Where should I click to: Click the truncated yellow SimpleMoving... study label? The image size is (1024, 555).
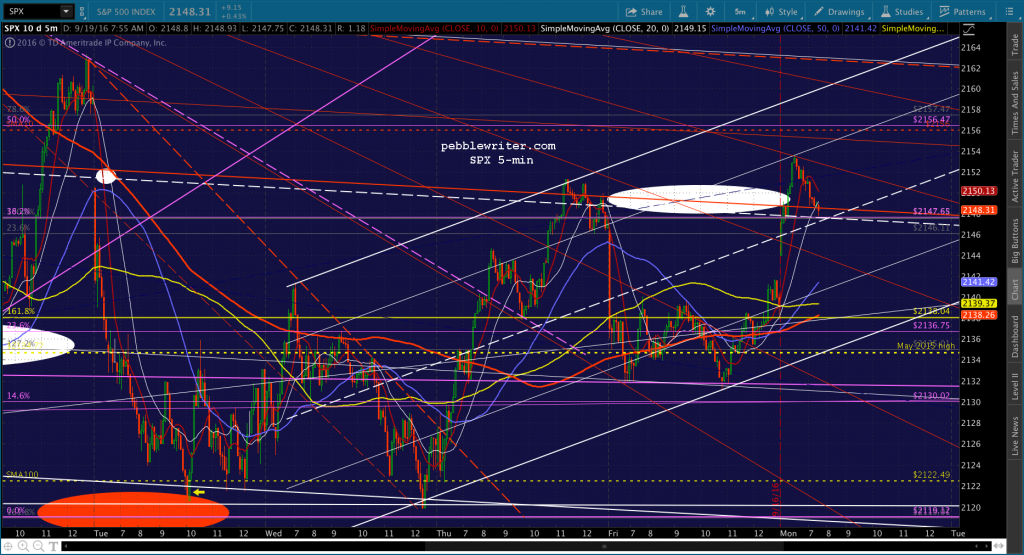(x=913, y=29)
